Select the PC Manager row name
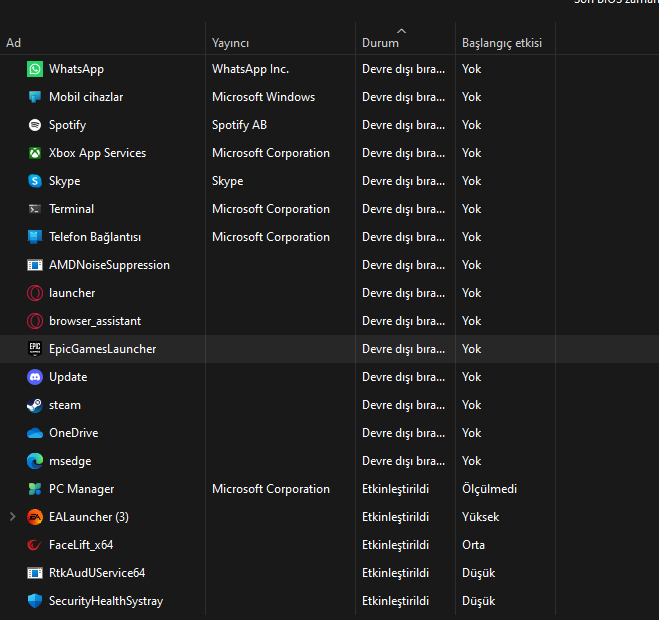Image resolution: width=659 pixels, height=620 pixels. coord(81,489)
